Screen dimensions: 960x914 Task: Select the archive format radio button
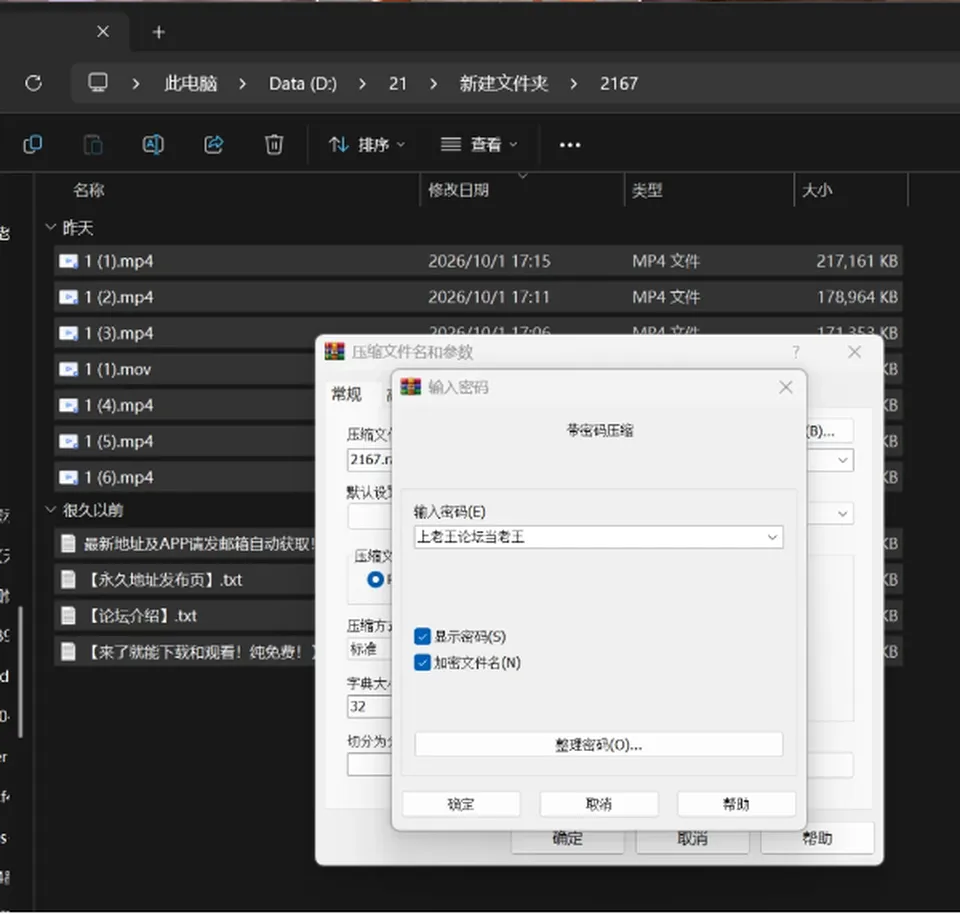point(375,579)
